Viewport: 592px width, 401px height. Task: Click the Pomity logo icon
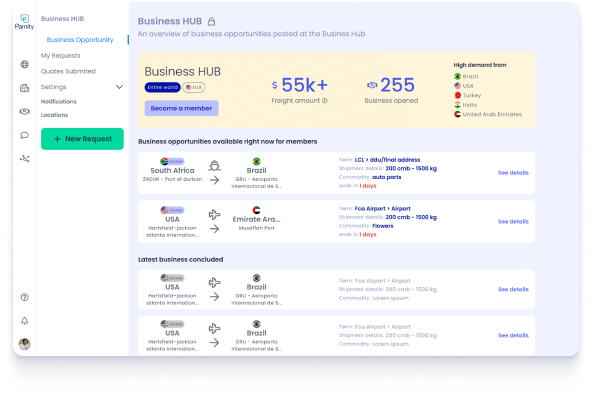tap(25, 22)
